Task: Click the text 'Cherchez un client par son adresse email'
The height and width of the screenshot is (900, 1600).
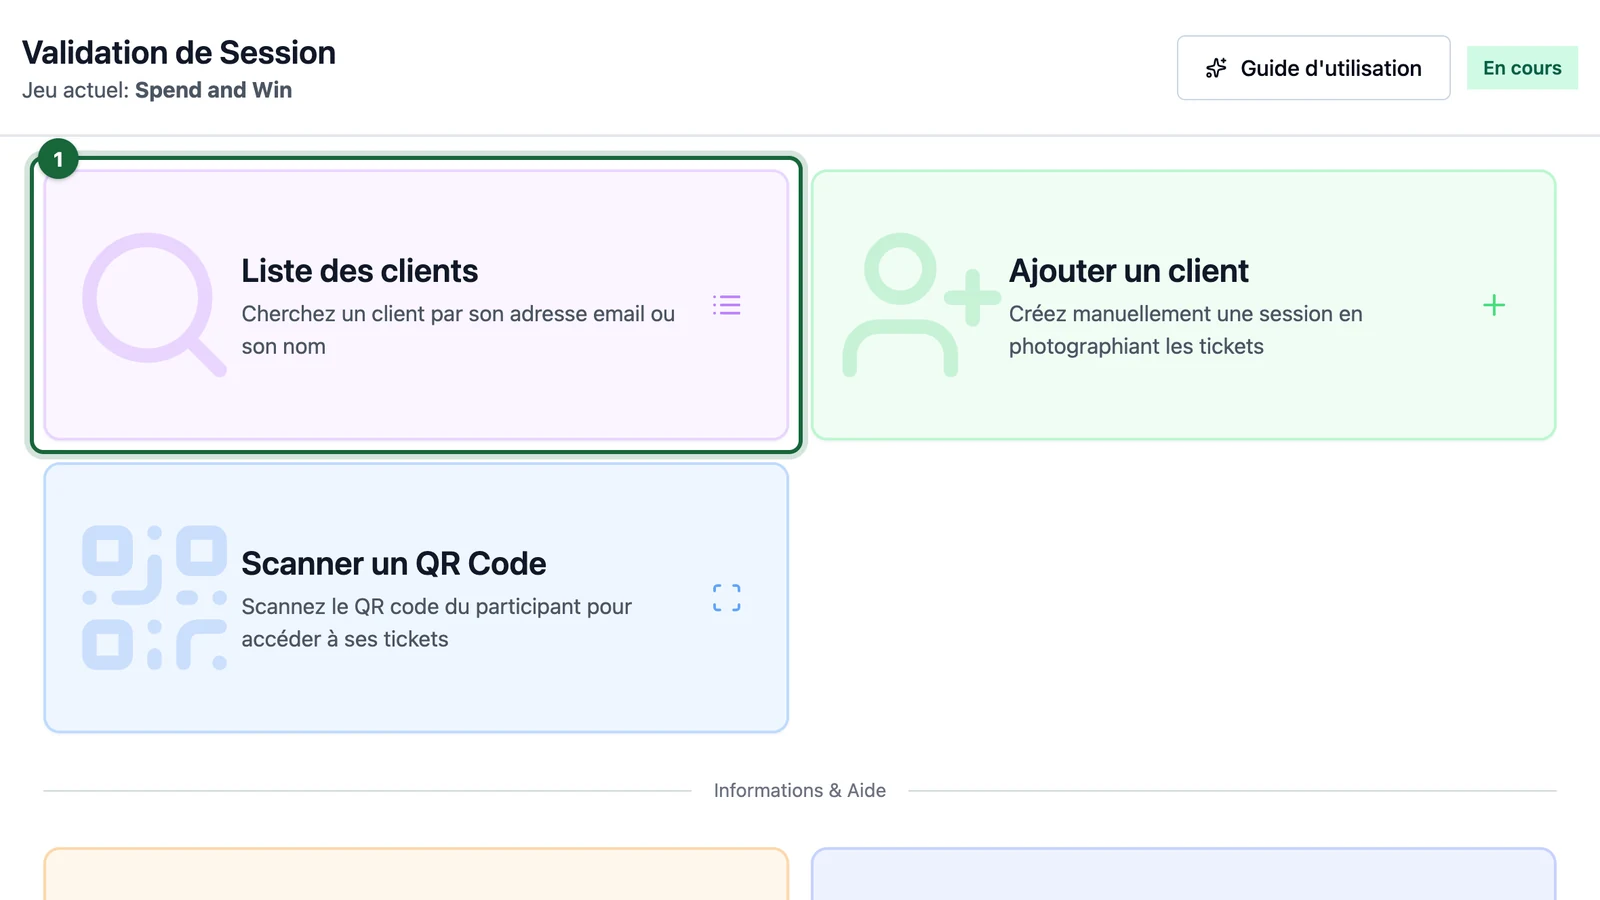Action: 445,314
